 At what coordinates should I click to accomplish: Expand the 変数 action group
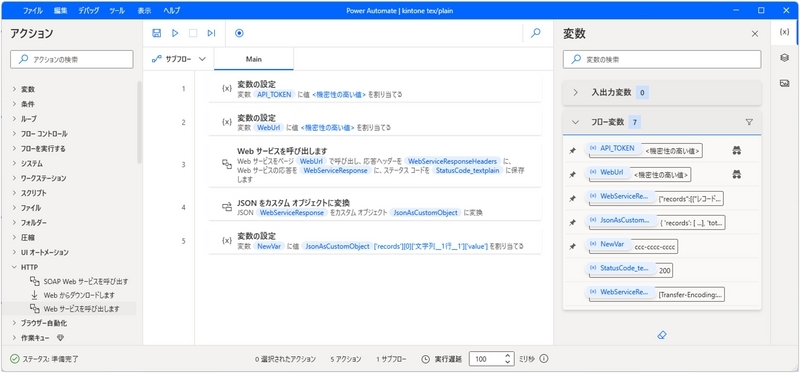14,89
